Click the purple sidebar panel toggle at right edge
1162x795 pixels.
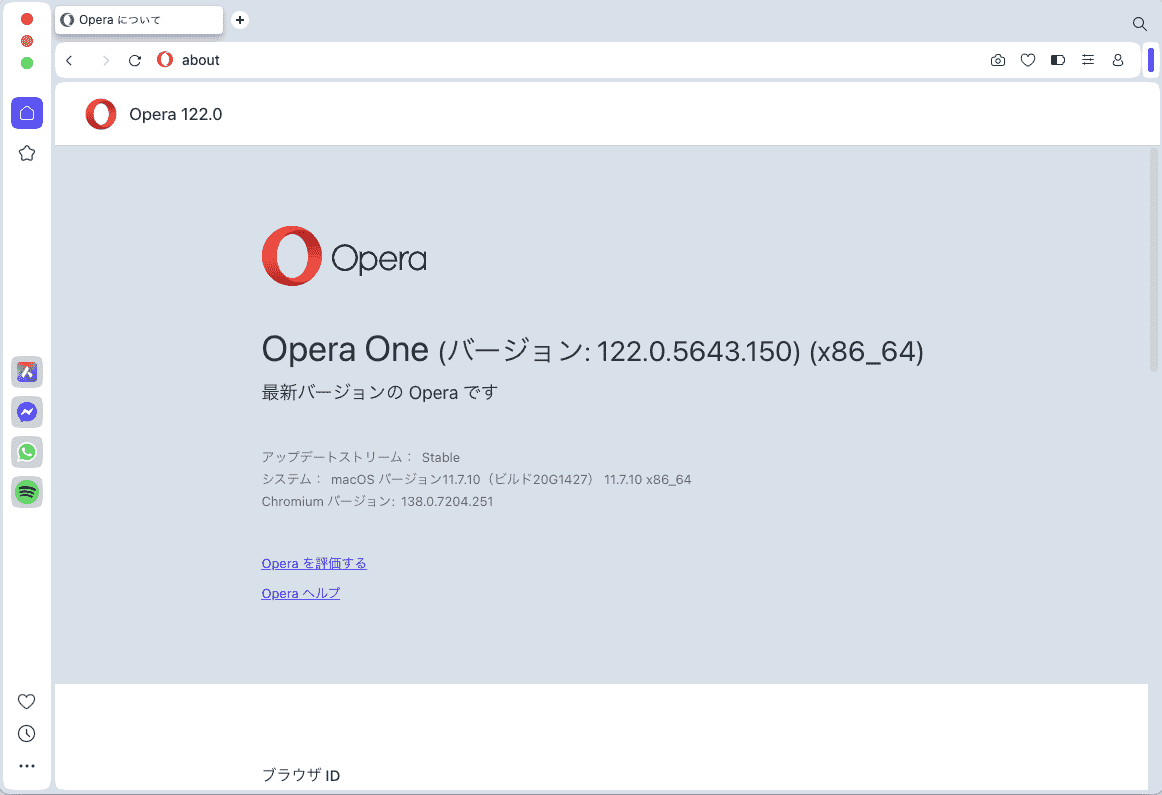1151,60
